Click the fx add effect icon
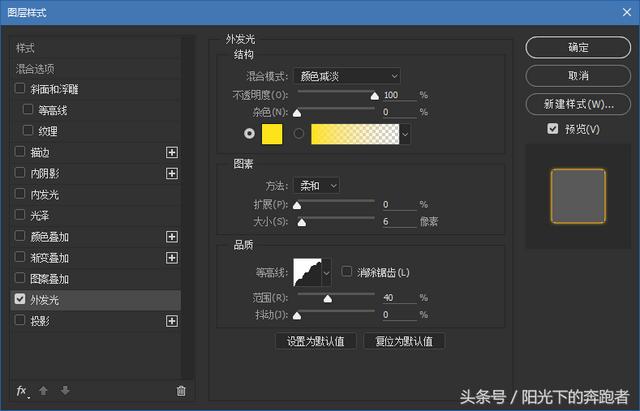Viewport: 640px width, 411px height. click(22, 391)
